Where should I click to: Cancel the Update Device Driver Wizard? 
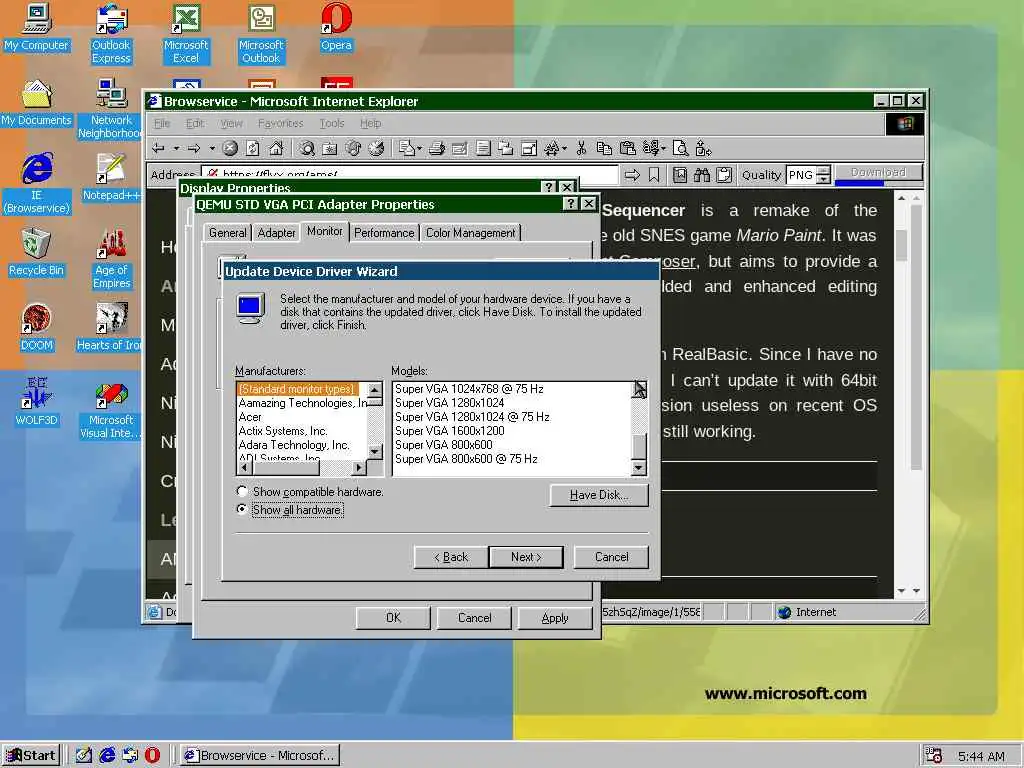pos(611,557)
